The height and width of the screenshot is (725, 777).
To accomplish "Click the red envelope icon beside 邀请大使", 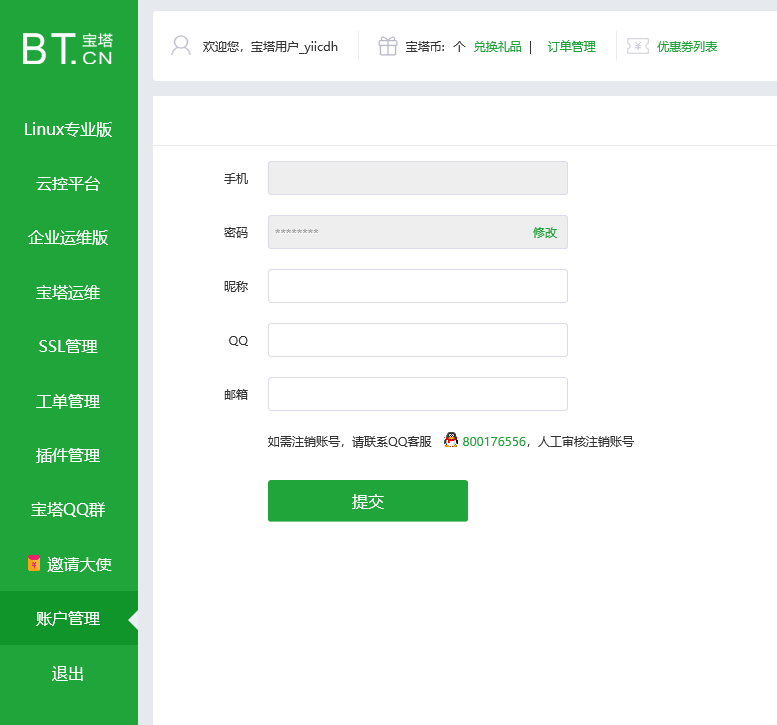I will pos(34,563).
